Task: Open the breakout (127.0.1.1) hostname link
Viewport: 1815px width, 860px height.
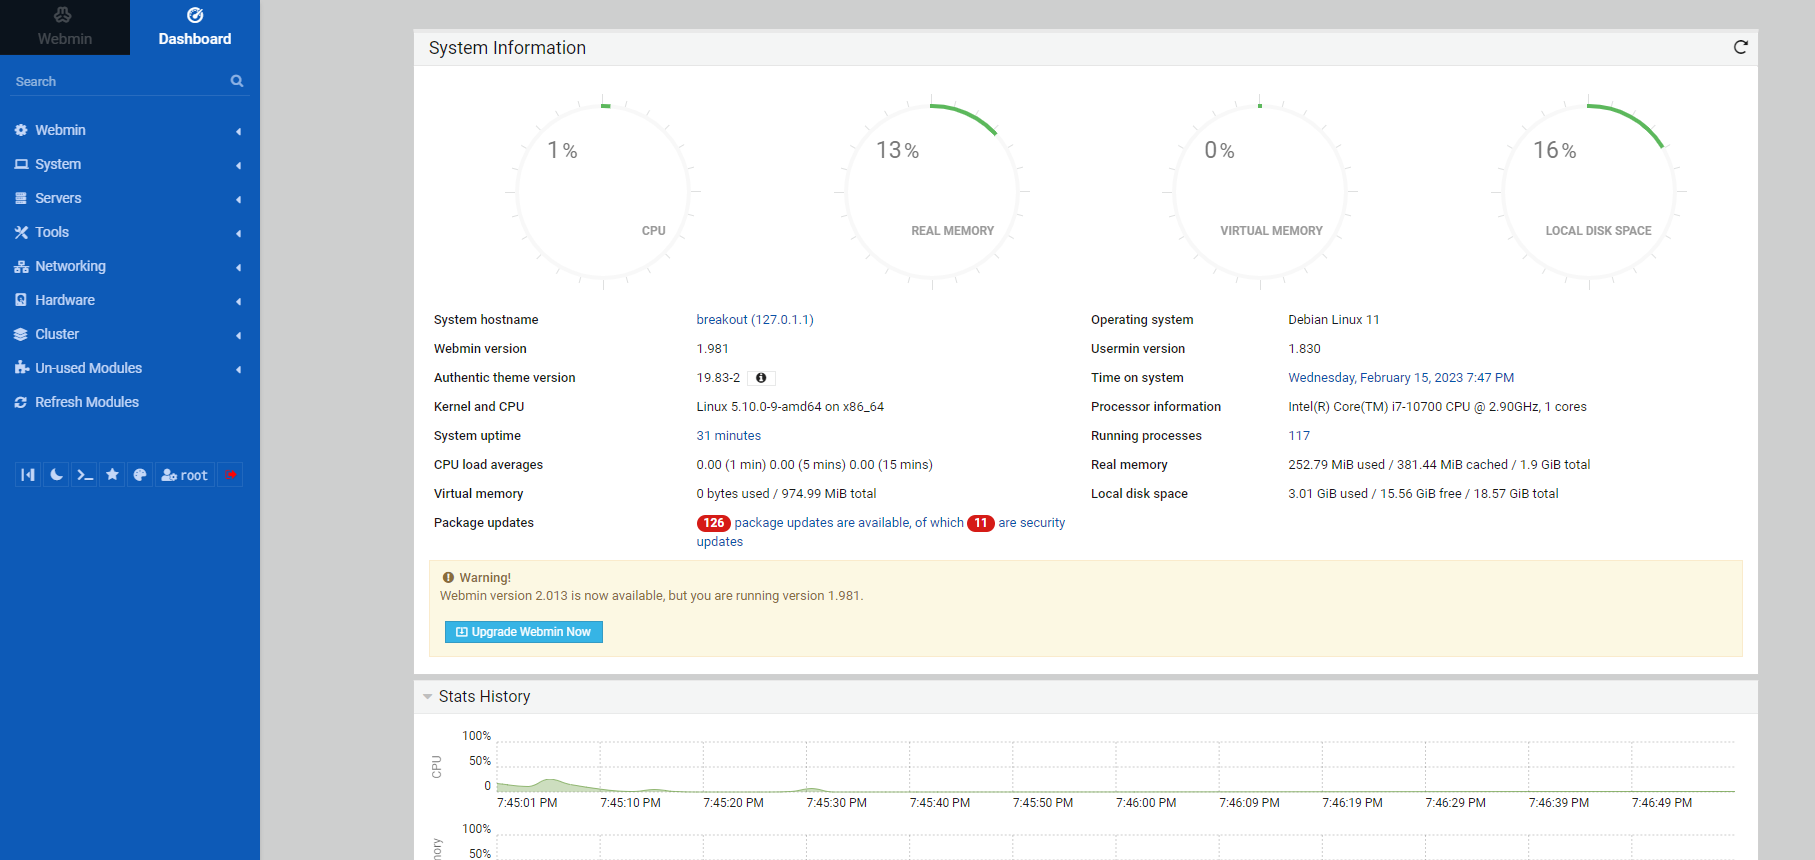Action: 755,320
